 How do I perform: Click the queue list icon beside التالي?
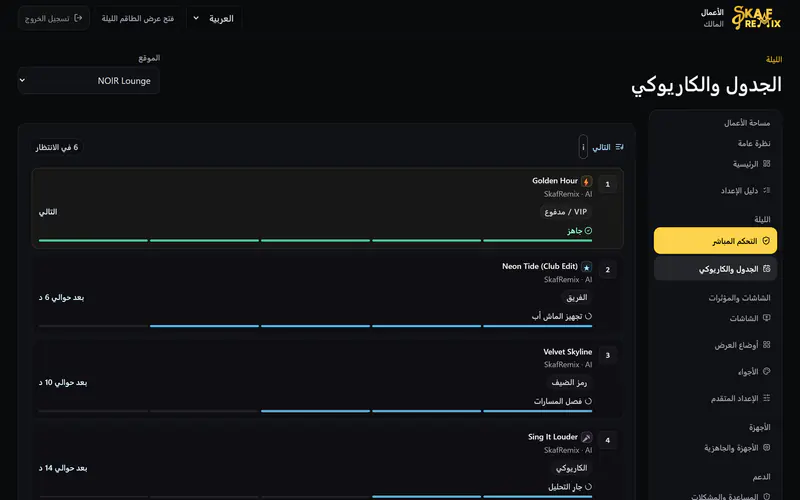coord(619,147)
